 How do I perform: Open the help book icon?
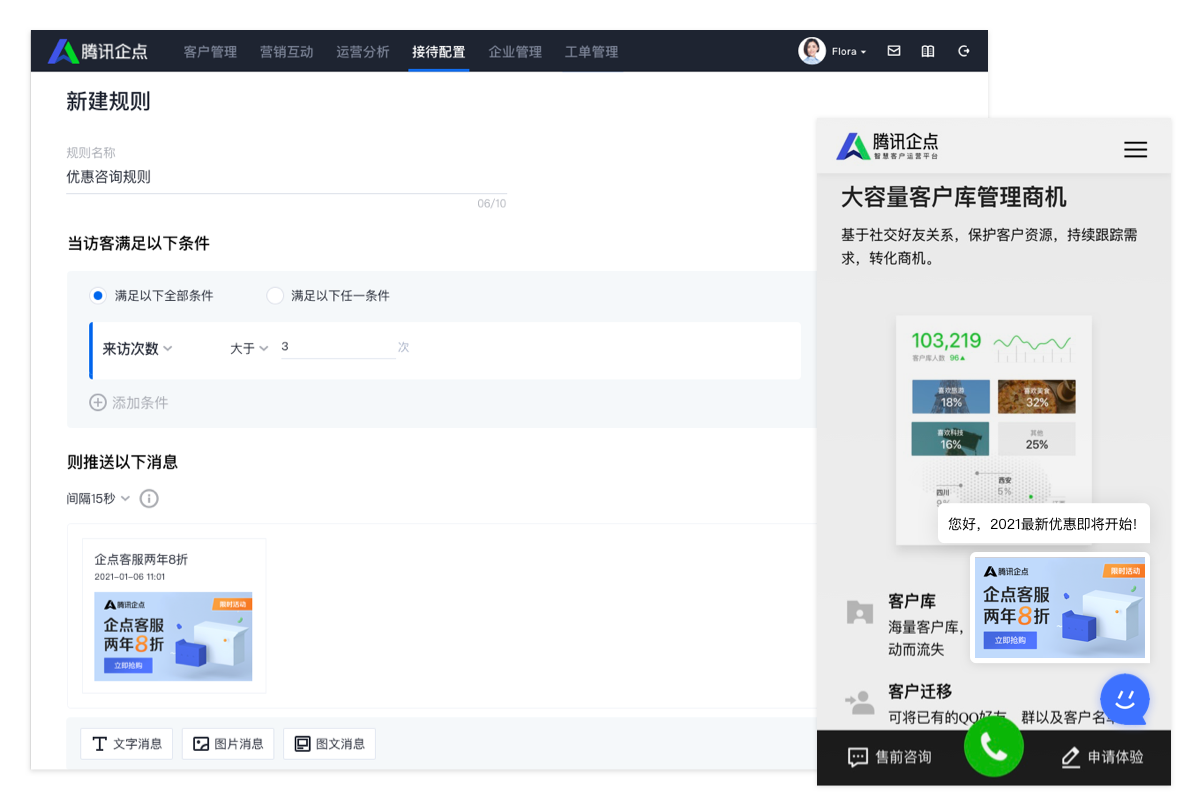[x=928, y=51]
